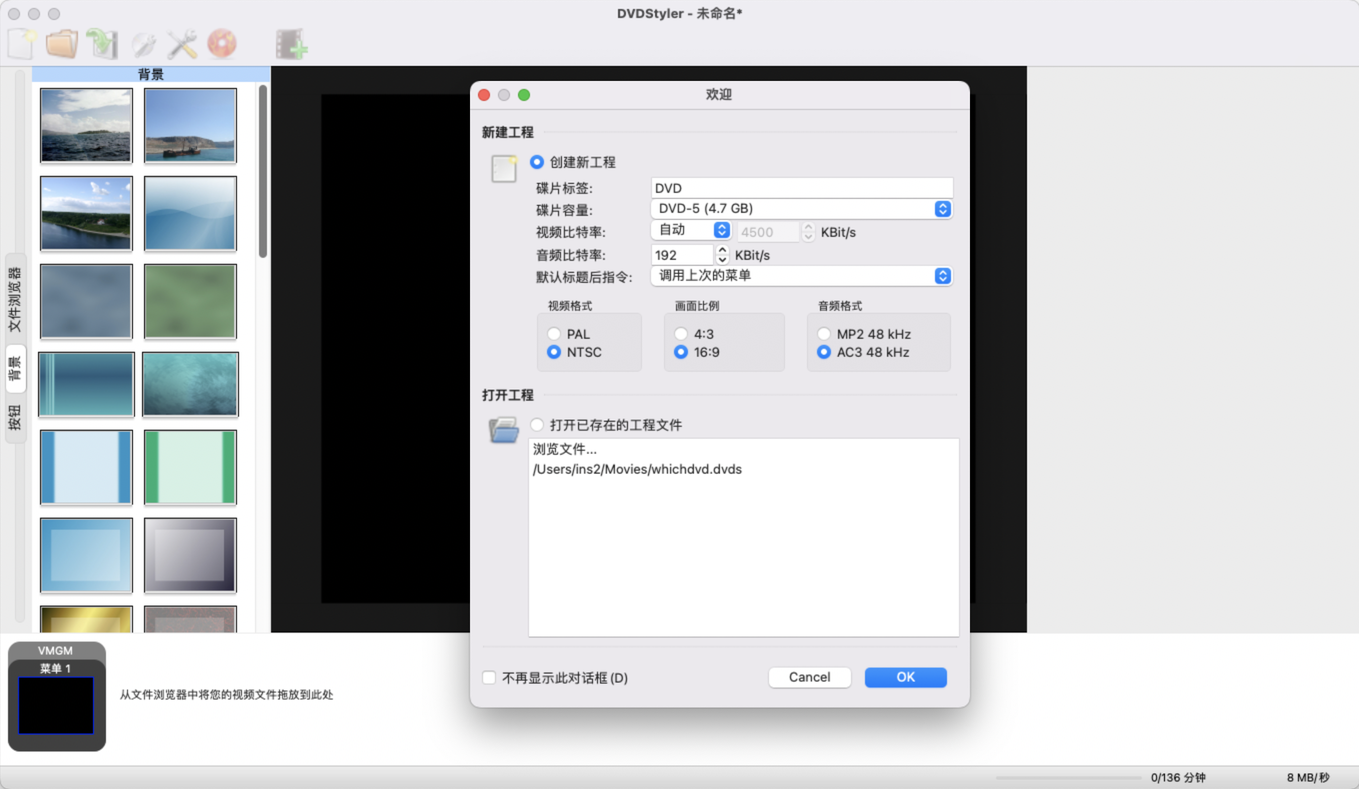Image resolution: width=1359 pixels, height=789 pixels.
Task: Click the 视频格式 group label
Action: [569, 306]
